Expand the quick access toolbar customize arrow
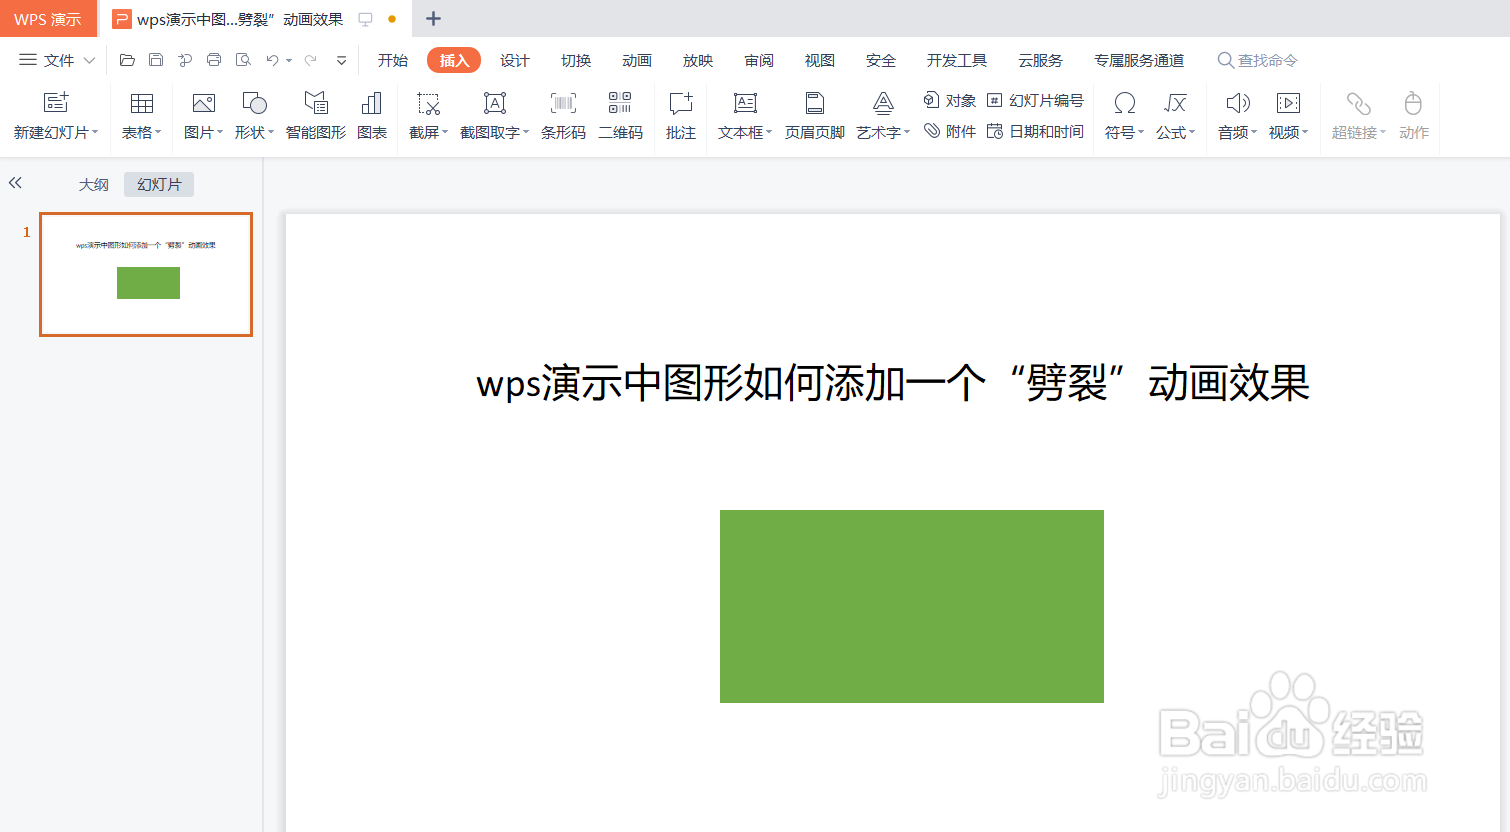Viewport: 1510px width, 832px height. [342, 60]
